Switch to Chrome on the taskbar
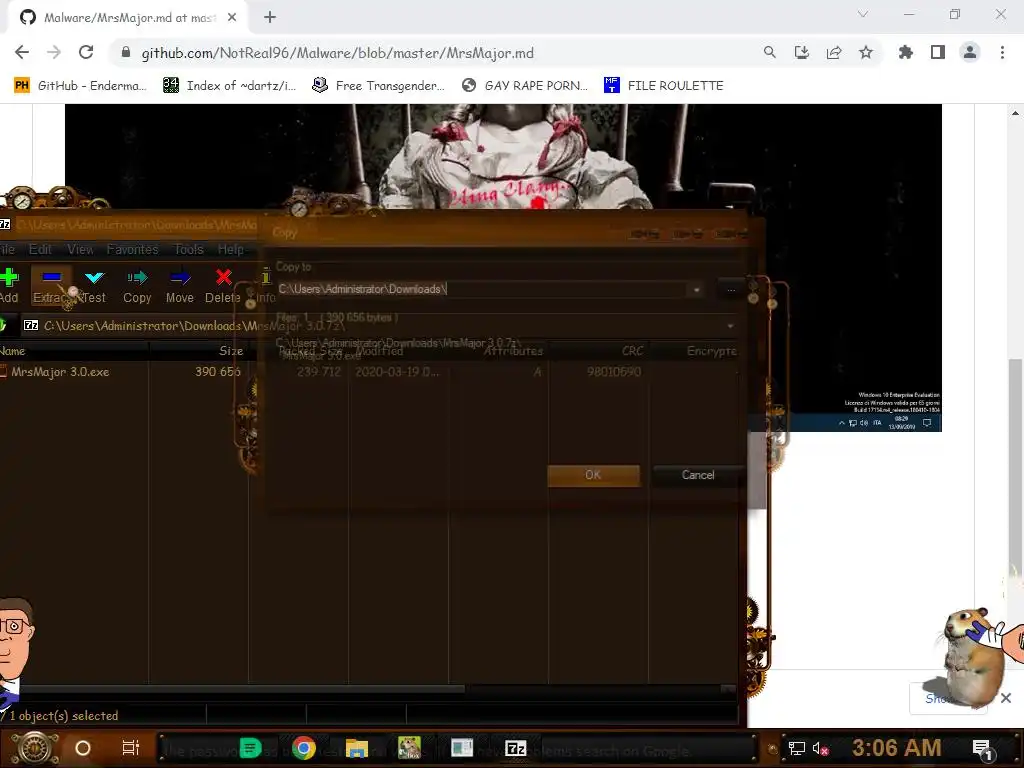1024x768 pixels. (x=304, y=748)
